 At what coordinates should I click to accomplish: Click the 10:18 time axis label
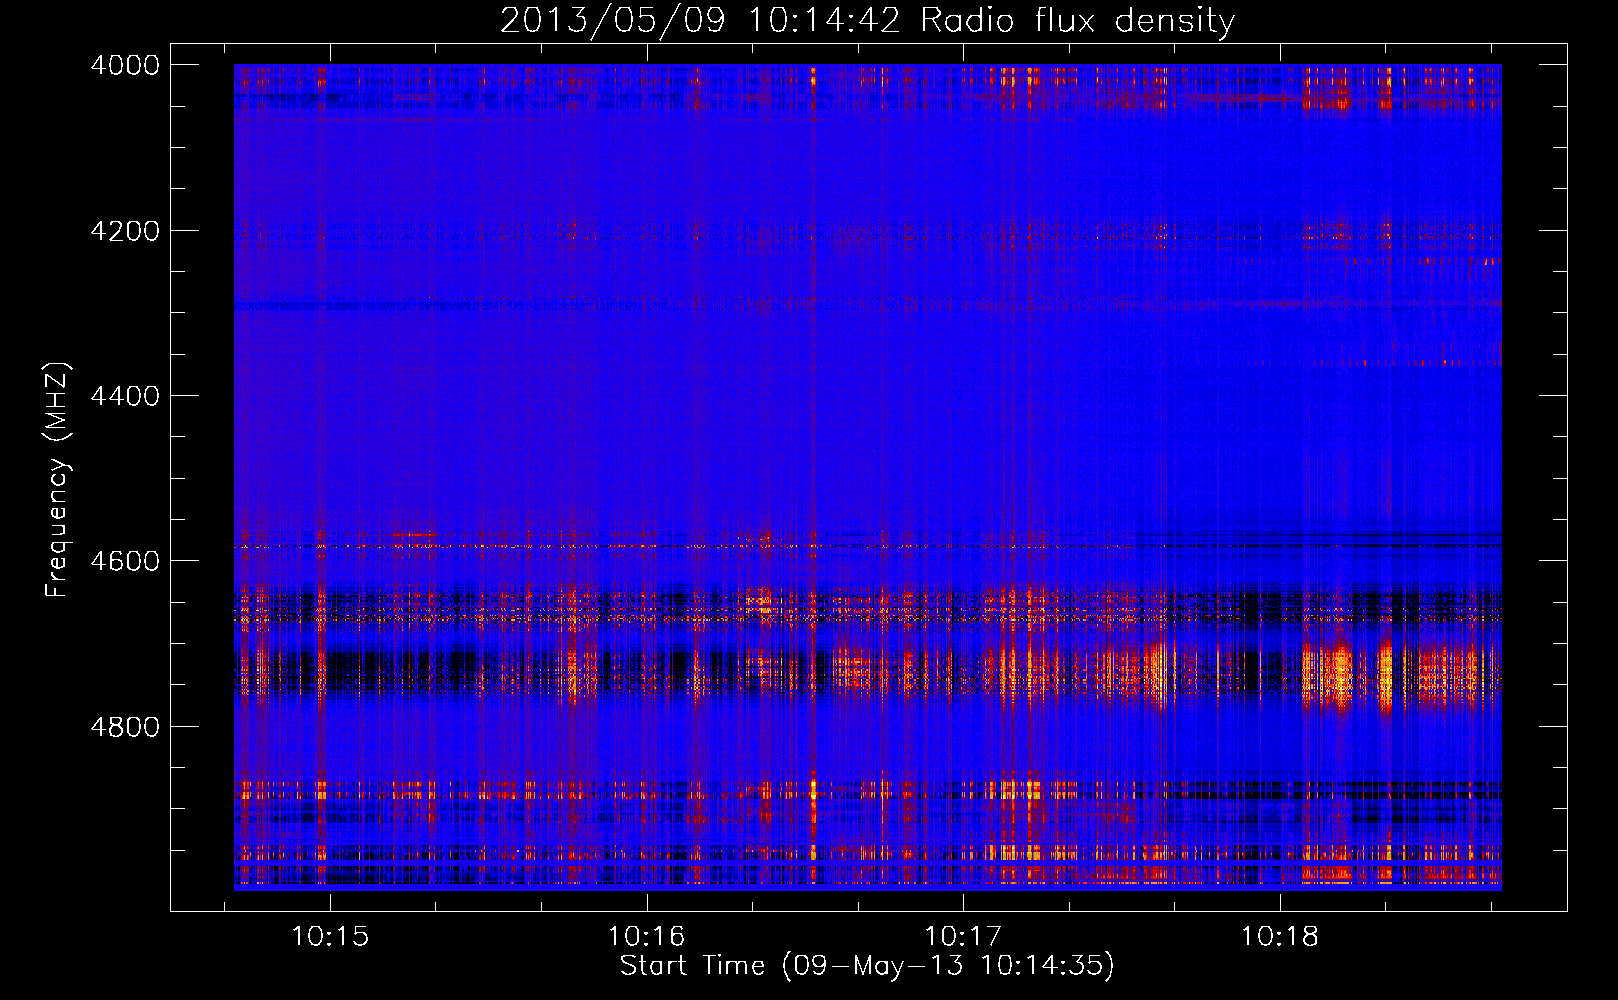[1279, 937]
